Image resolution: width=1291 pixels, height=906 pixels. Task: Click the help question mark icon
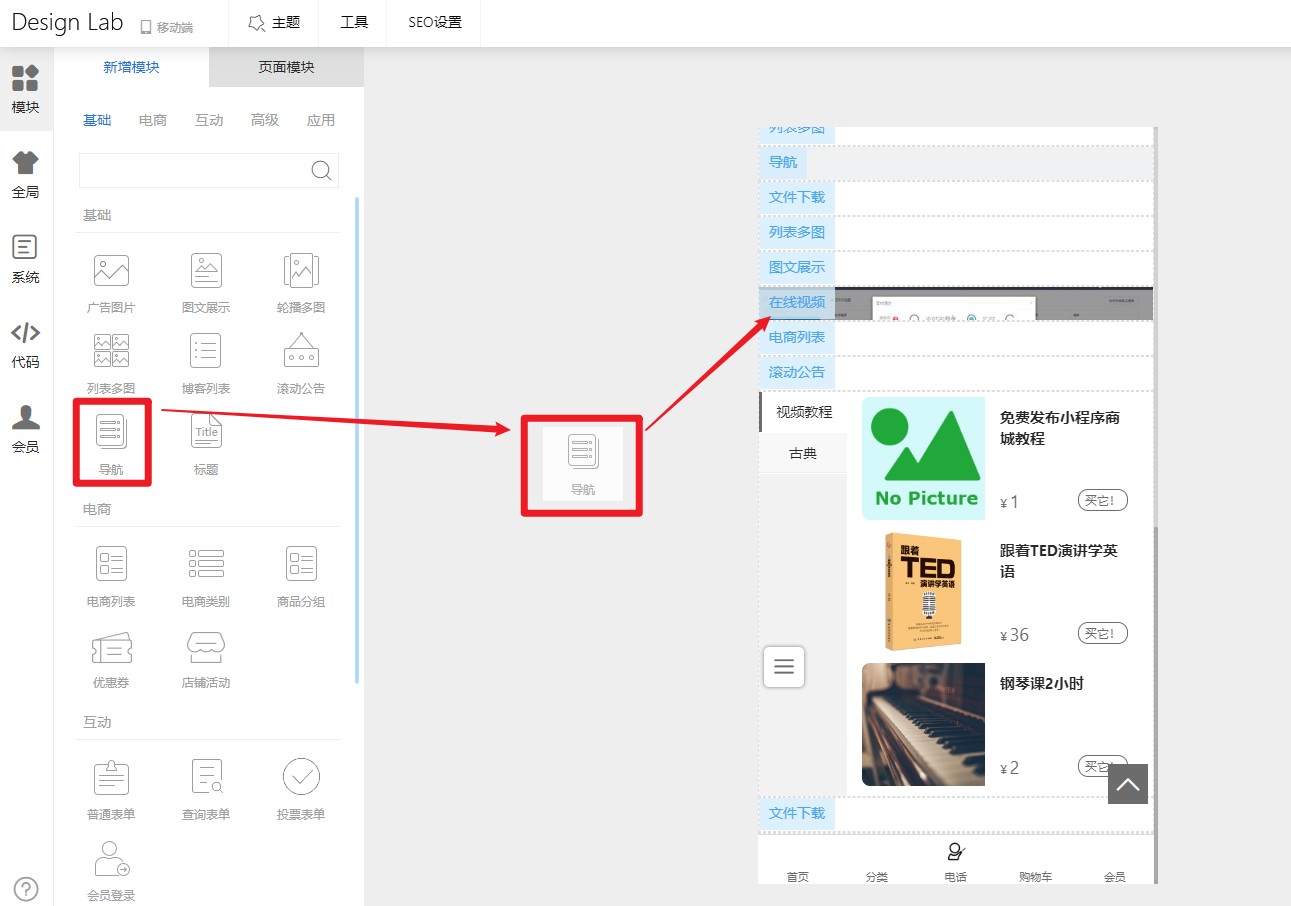click(26, 888)
